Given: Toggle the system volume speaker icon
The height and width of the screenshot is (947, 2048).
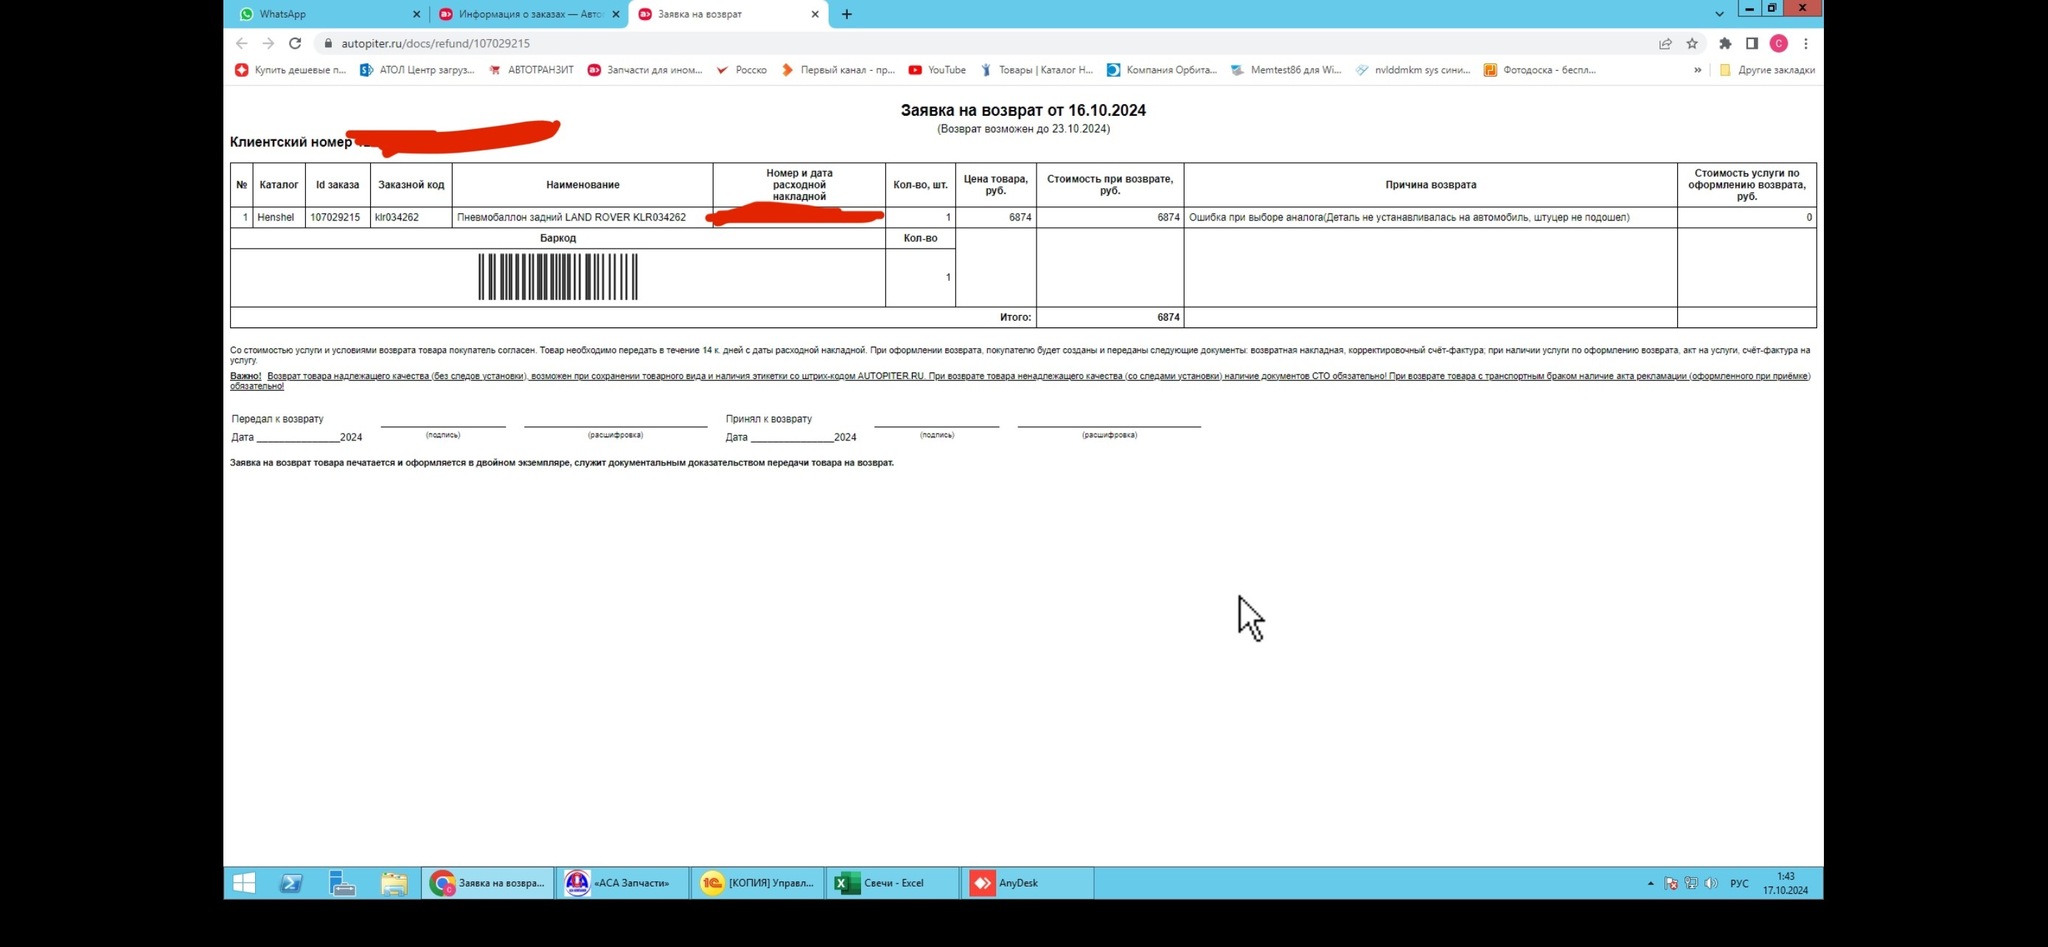Looking at the screenshot, I should (1711, 883).
